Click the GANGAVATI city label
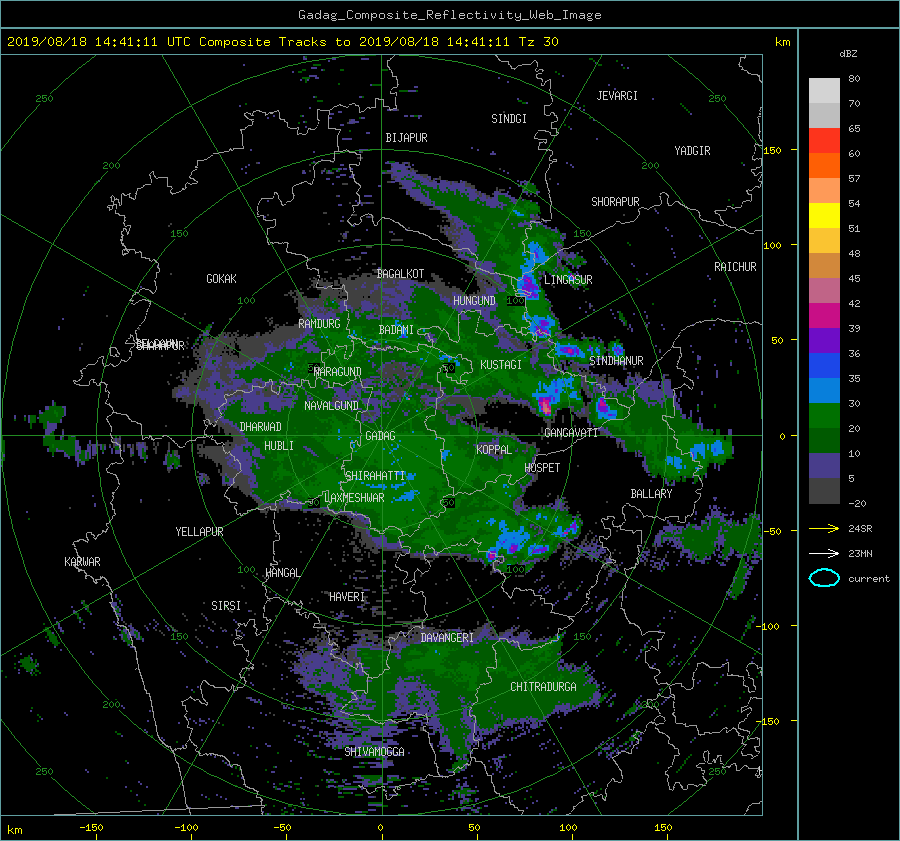 (571, 432)
